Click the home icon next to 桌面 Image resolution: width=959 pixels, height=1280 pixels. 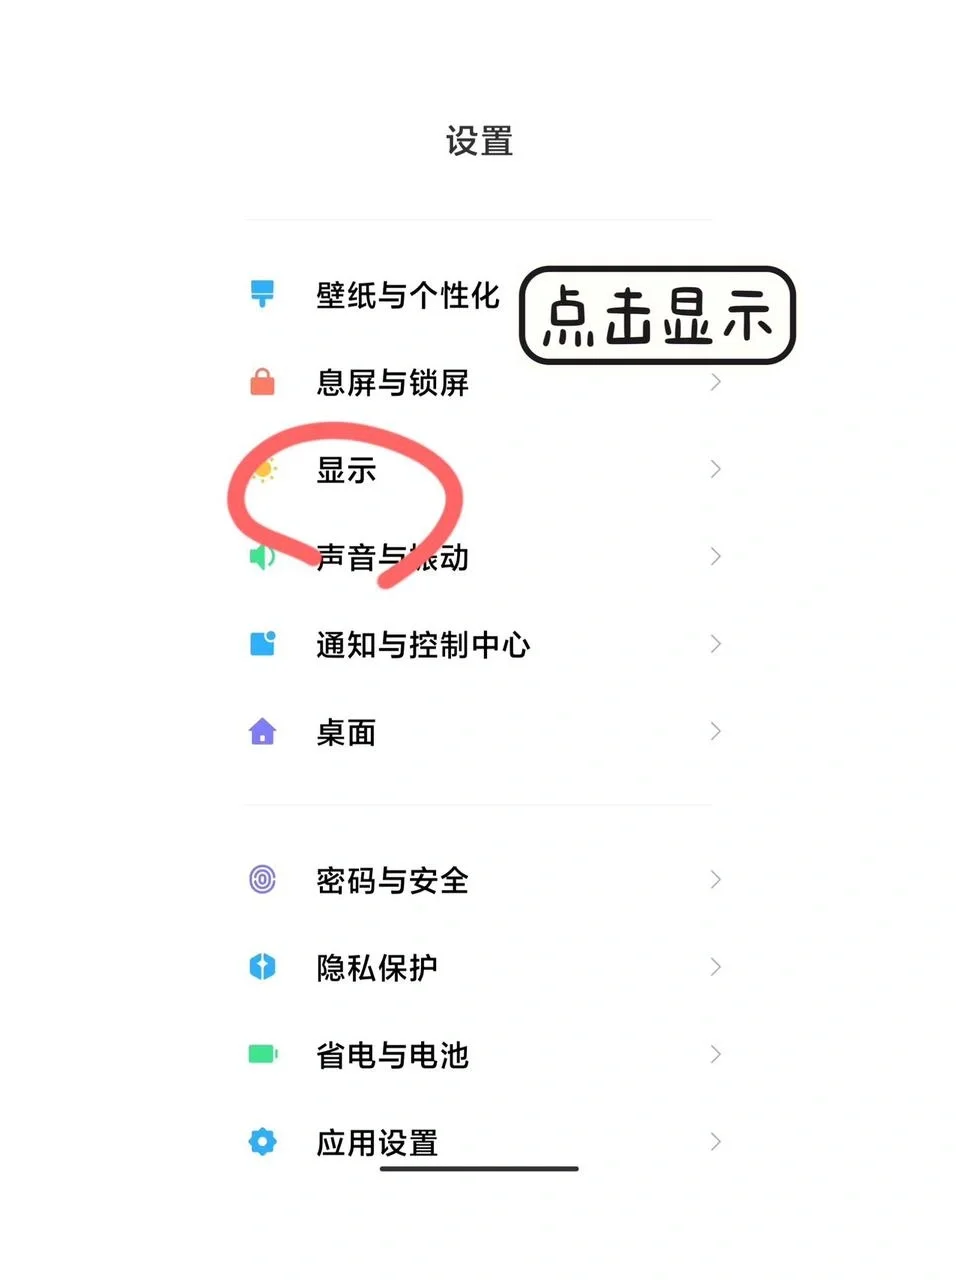tap(262, 732)
